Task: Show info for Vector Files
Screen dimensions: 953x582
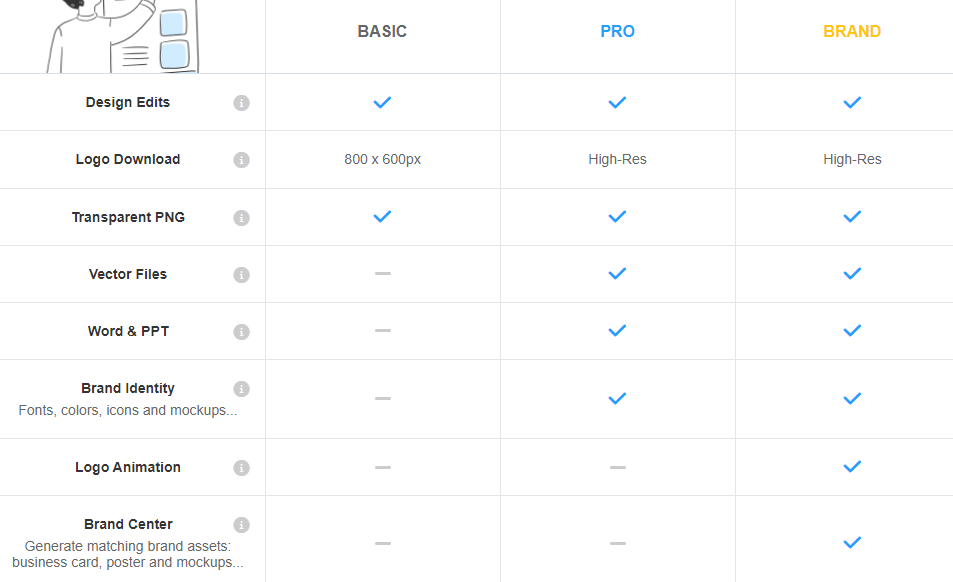Action: pyautogui.click(x=241, y=275)
